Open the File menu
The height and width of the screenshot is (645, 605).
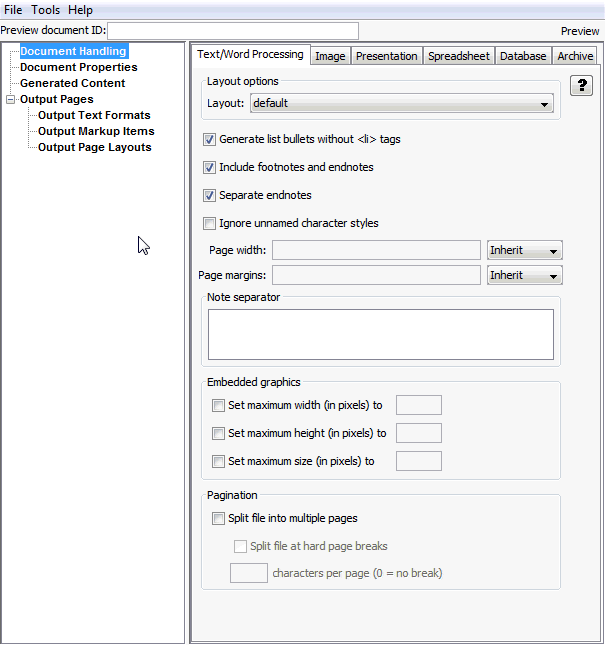pos(13,10)
